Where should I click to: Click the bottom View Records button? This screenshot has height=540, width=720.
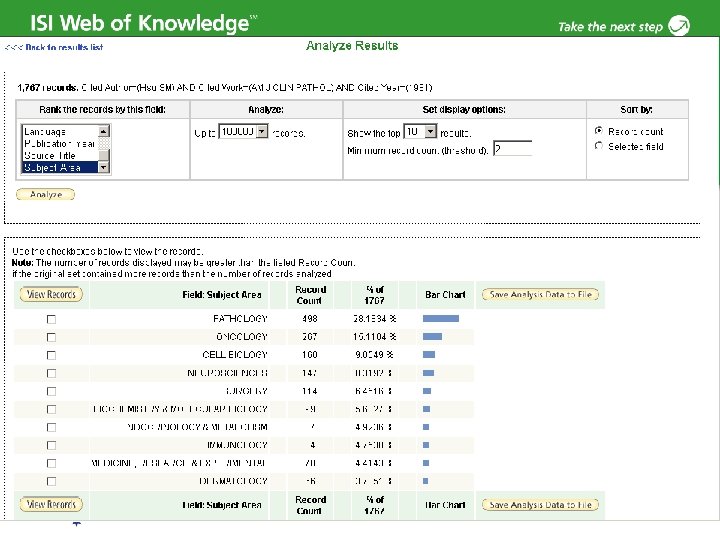coord(51,504)
